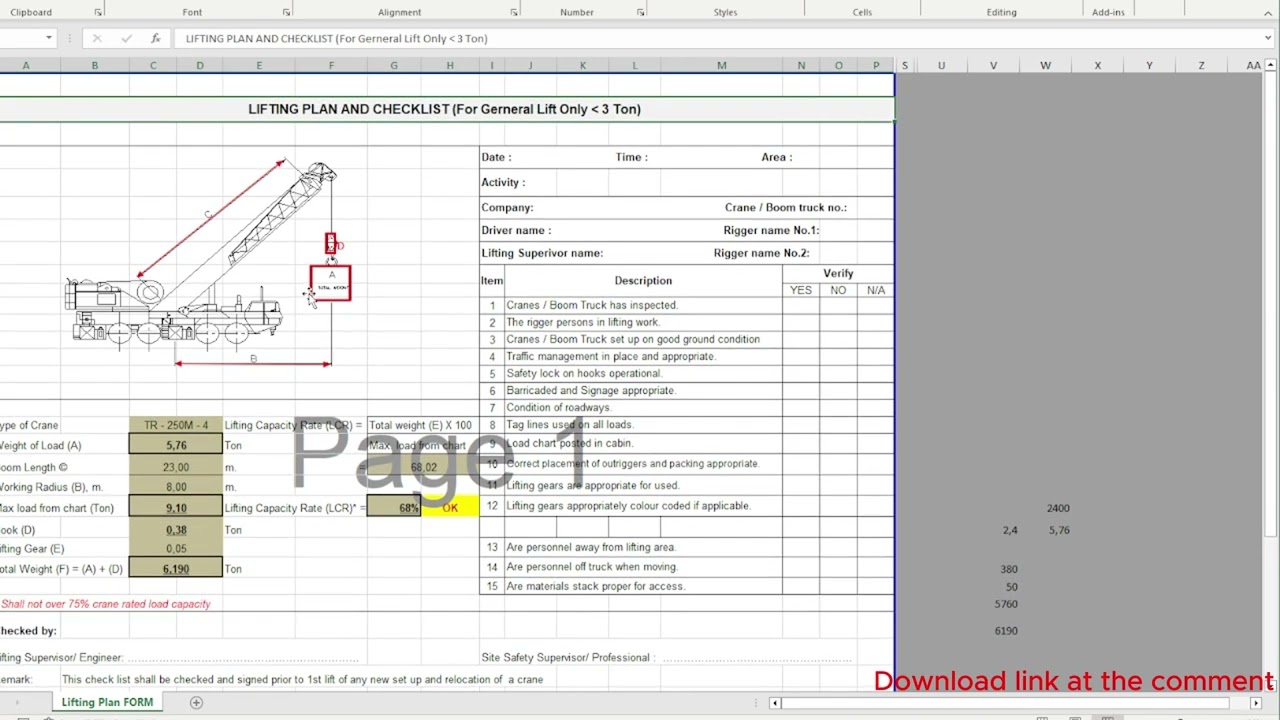Viewport: 1280px width, 720px height.
Task: Select the 68,02 calculation cell
Action: (x=423, y=467)
